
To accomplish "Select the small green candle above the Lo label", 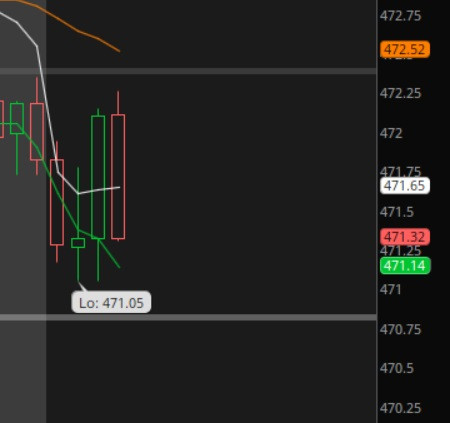I will 78,243.
